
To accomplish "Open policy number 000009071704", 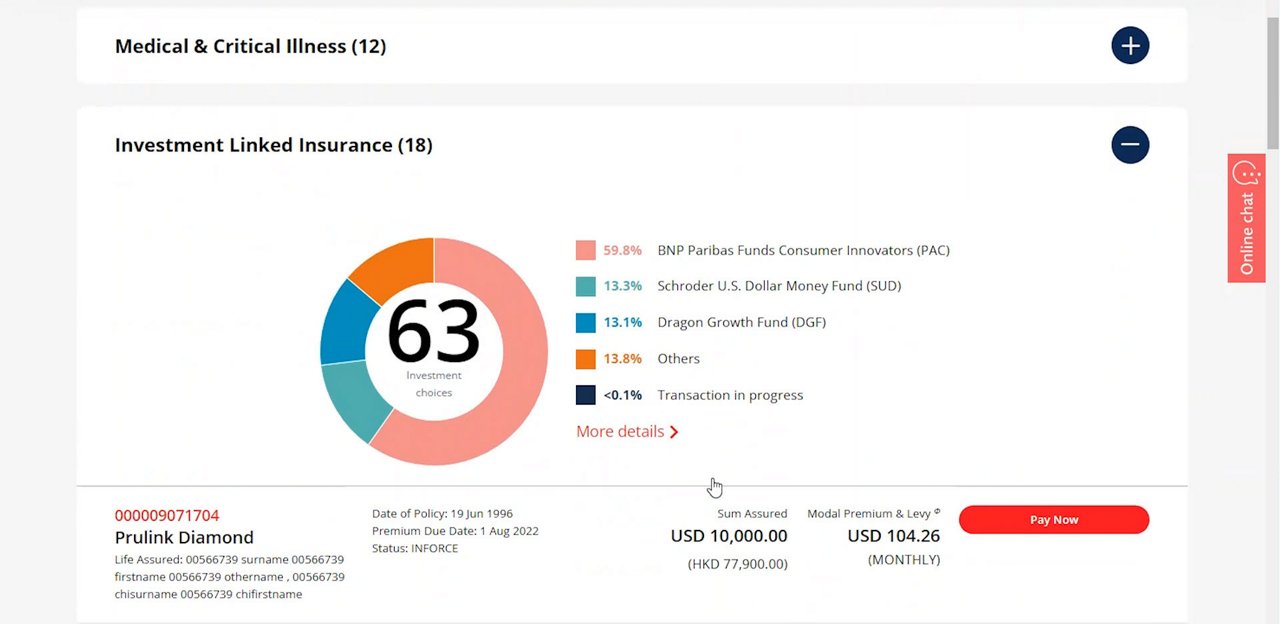I will tap(167, 516).
